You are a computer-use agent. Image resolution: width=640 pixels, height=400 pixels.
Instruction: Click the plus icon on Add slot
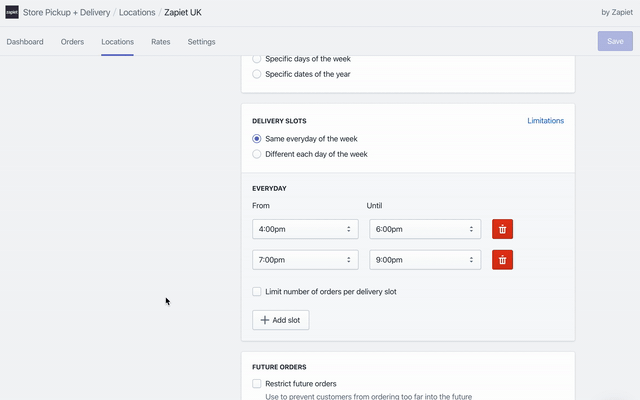click(265, 320)
